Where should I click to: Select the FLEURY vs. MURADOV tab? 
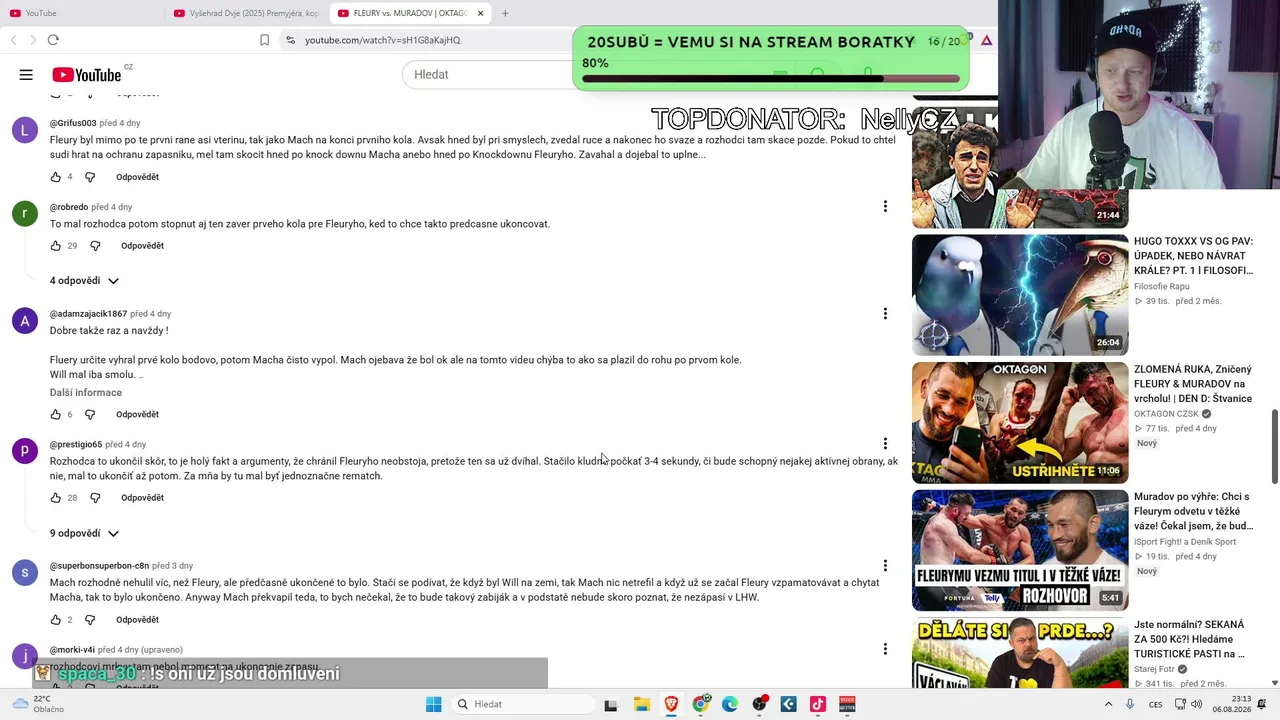pyautogui.click(x=410, y=13)
